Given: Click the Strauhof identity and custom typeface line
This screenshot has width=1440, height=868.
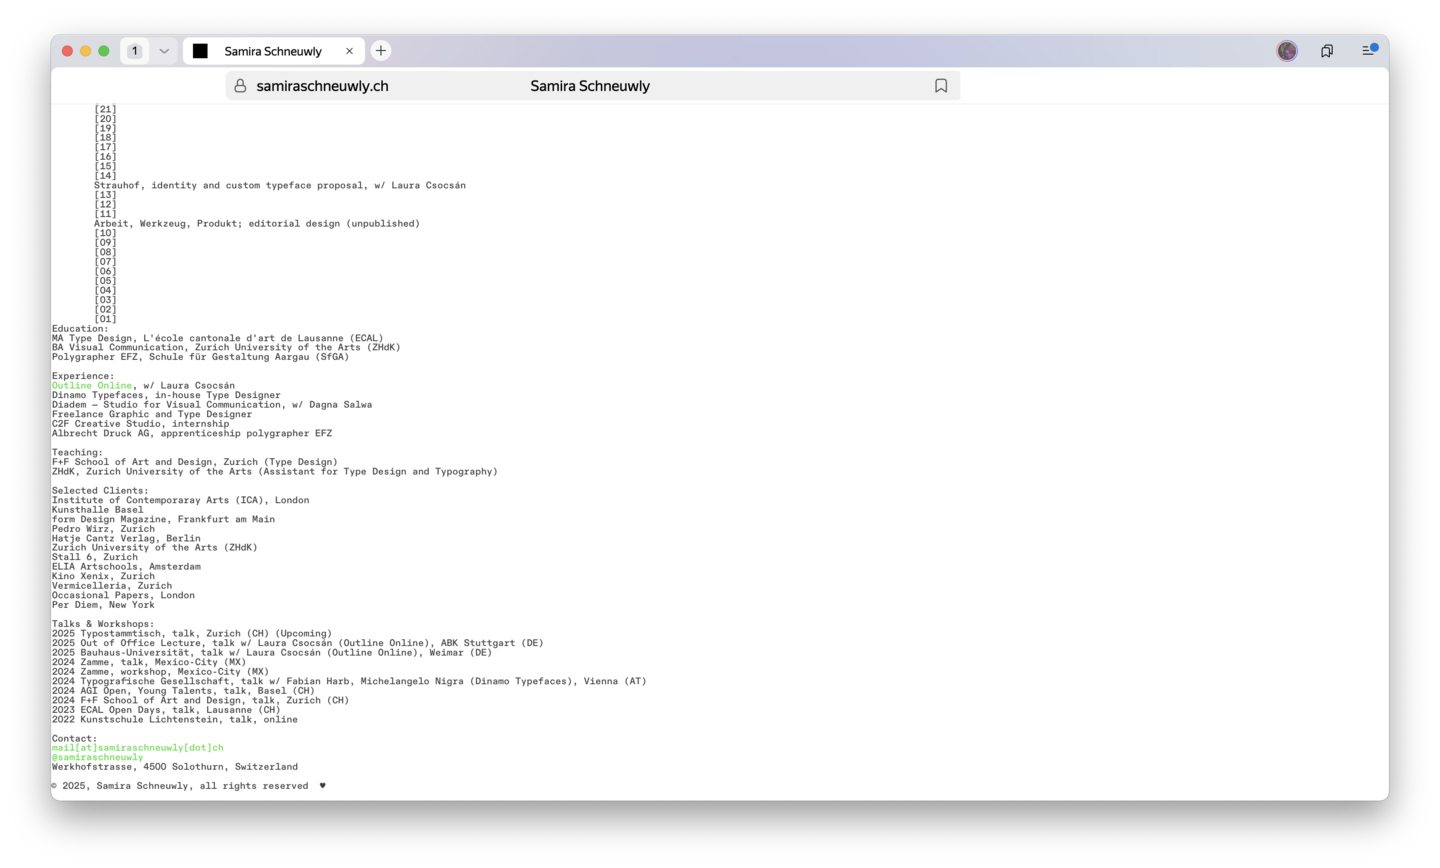Looking at the screenshot, I should 280,186.
